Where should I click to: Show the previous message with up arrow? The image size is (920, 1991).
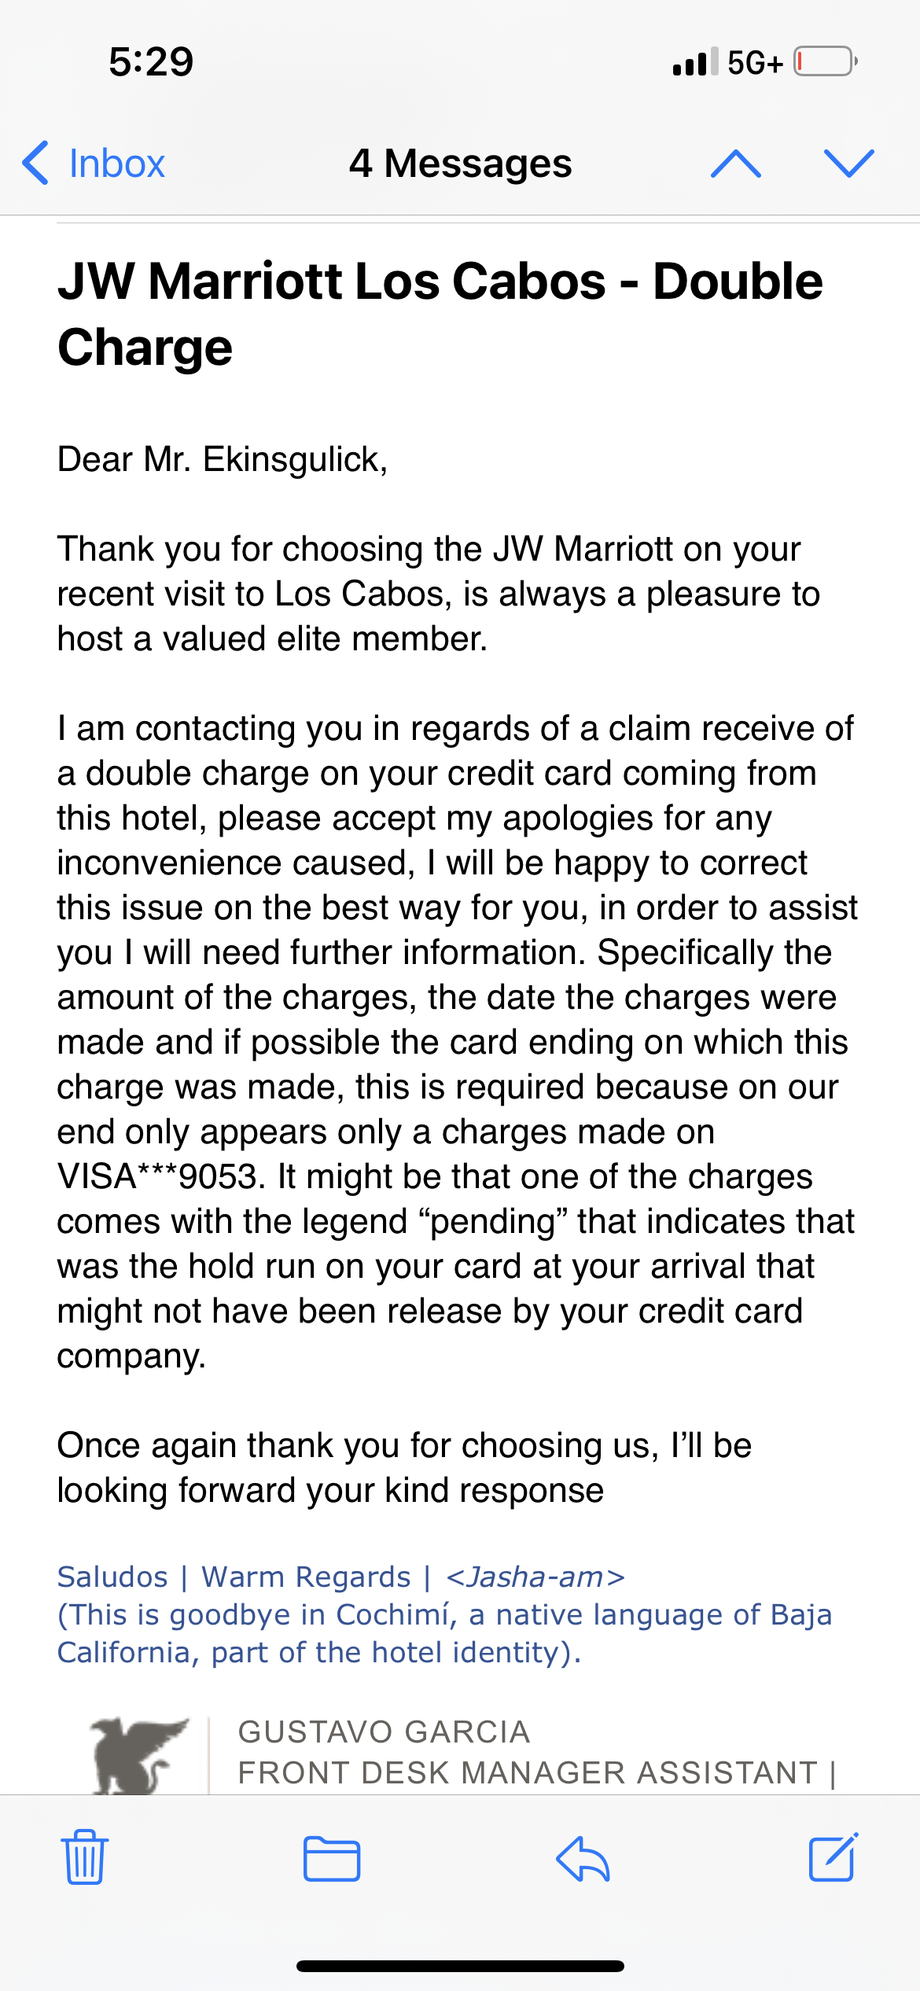point(736,163)
